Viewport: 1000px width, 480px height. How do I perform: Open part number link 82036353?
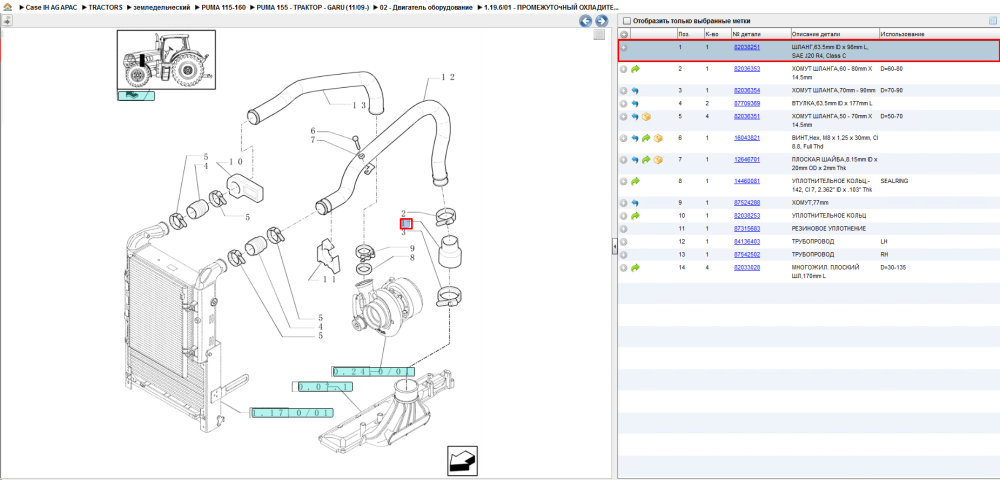pos(746,68)
